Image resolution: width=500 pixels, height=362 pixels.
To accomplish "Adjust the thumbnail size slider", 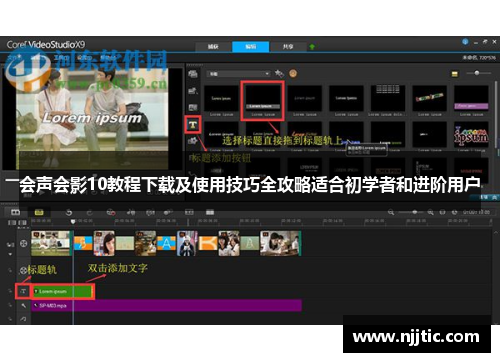I will click(478, 73).
